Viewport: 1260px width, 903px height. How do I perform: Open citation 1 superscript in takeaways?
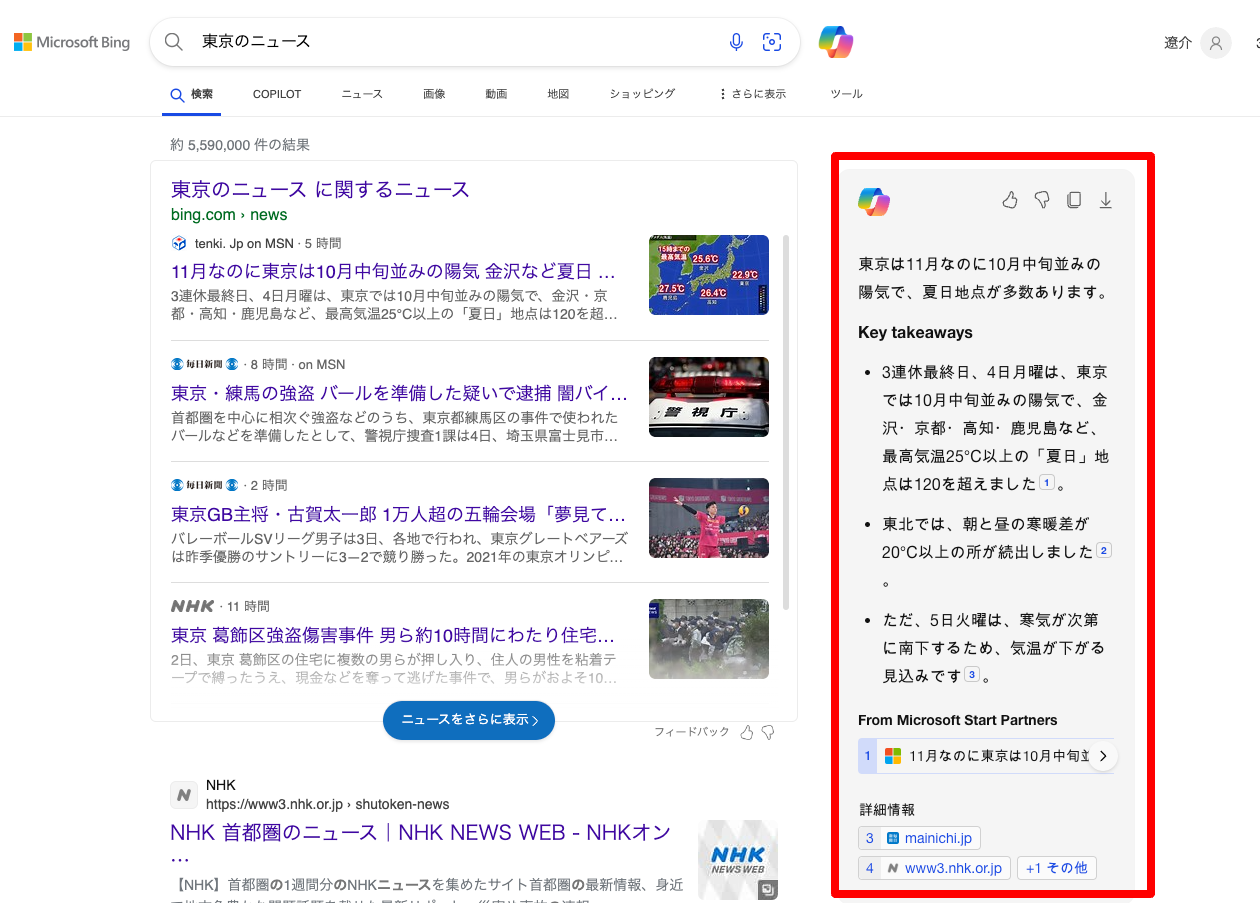point(1047,483)
